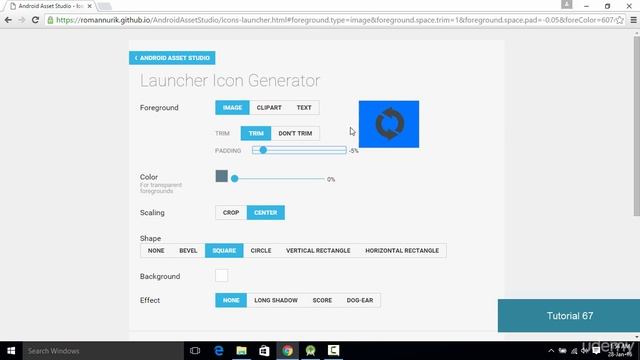Open the white background color swatch
Screen dimensions: 640x360
[x=222, y=276]
